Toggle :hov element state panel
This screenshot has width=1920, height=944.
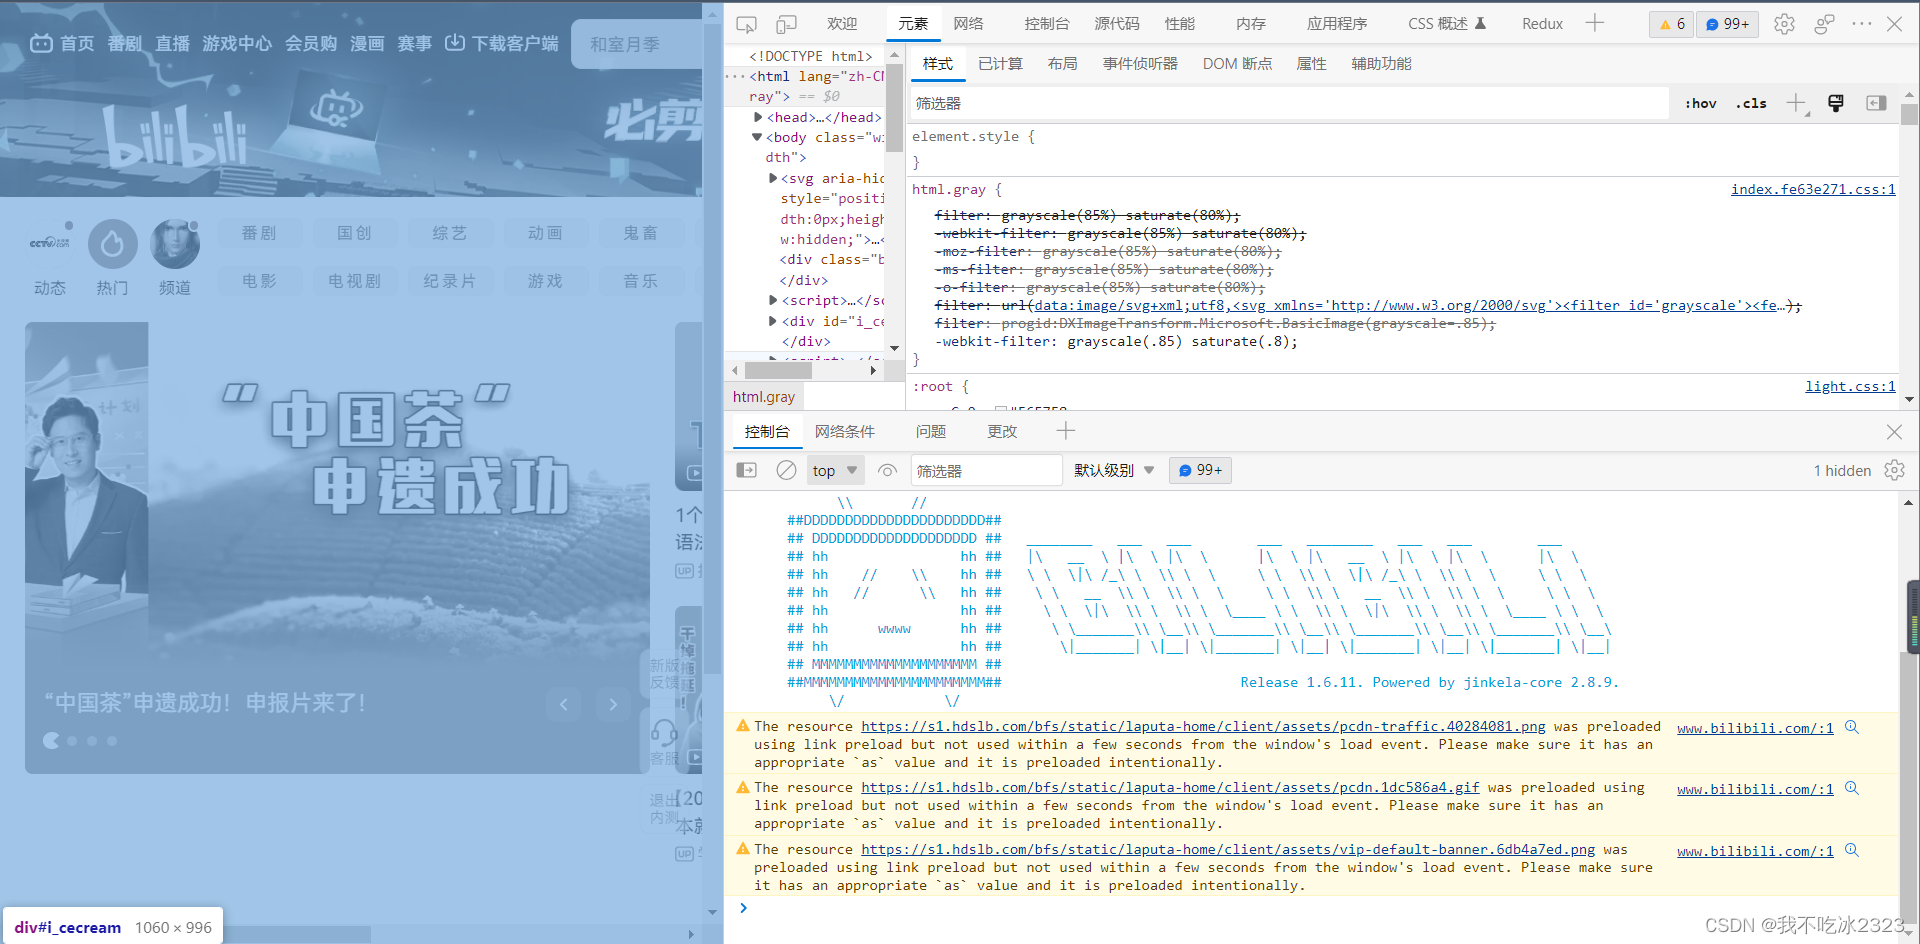(1700, 103)
